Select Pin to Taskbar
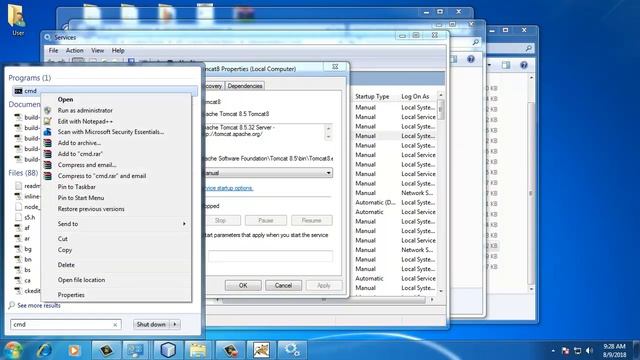 coord(76,187)
